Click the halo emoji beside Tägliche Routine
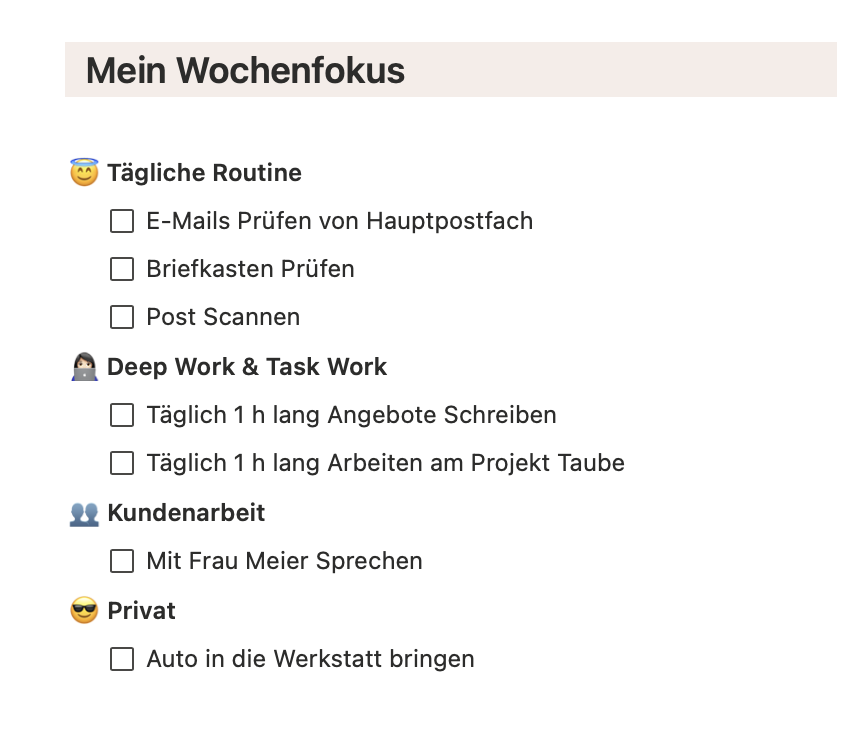Image resolution: width=858 pixels, height=738 pixels. click(x=80, y=172)
